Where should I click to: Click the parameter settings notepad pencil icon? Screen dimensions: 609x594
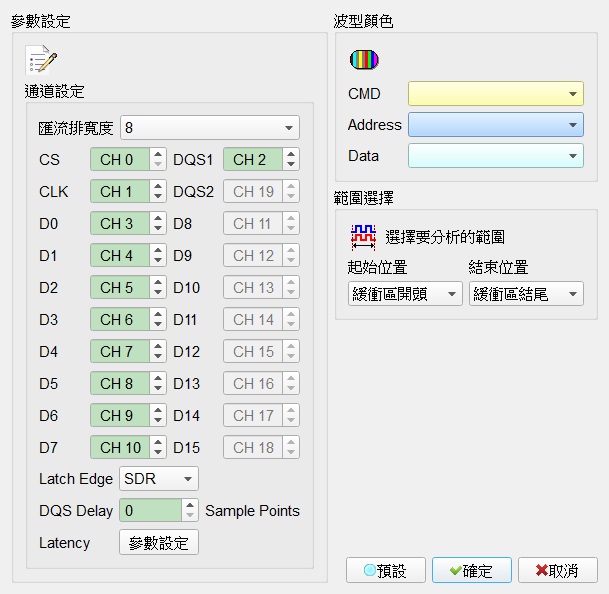[41, 60]
